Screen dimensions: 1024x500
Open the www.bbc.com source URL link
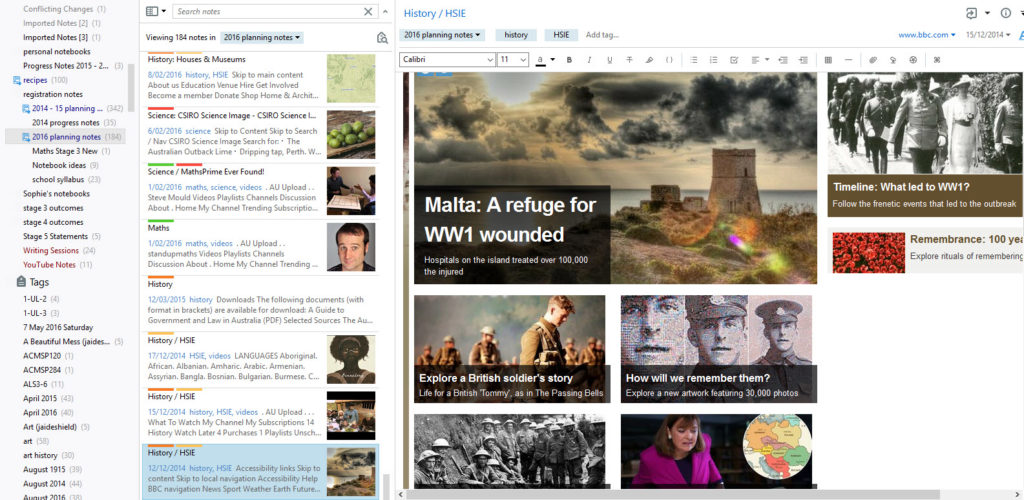coord(922,35)
